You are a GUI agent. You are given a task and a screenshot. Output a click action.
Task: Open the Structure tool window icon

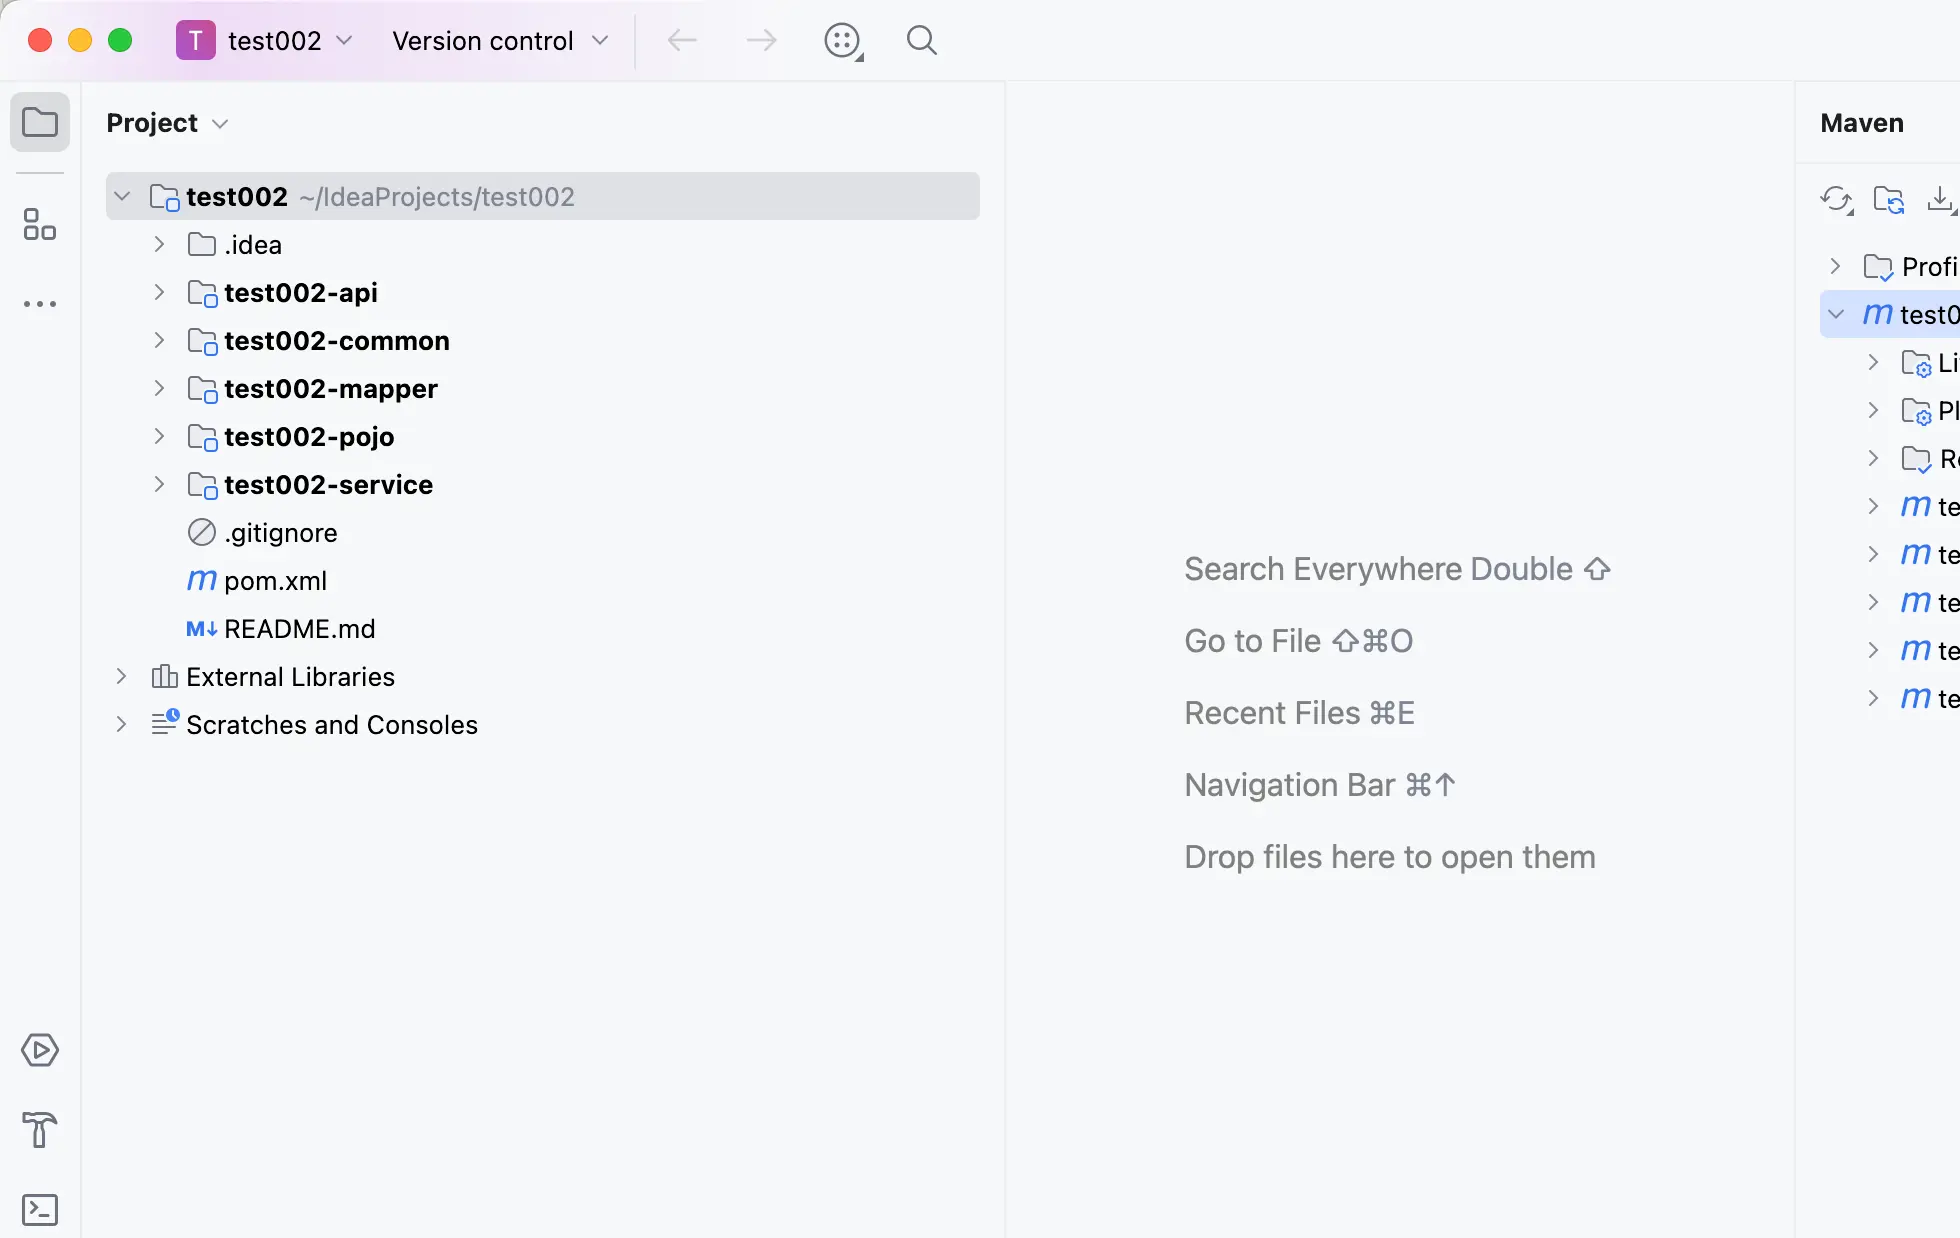click(40, 224)
